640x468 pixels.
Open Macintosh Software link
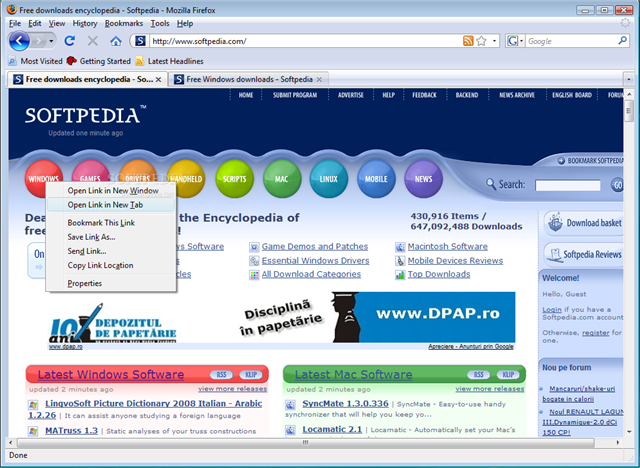tap(447, 246)
